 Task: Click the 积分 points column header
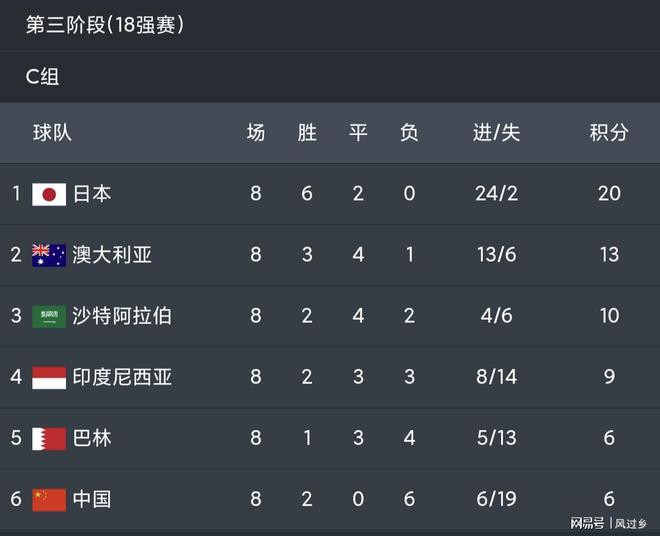609,132
